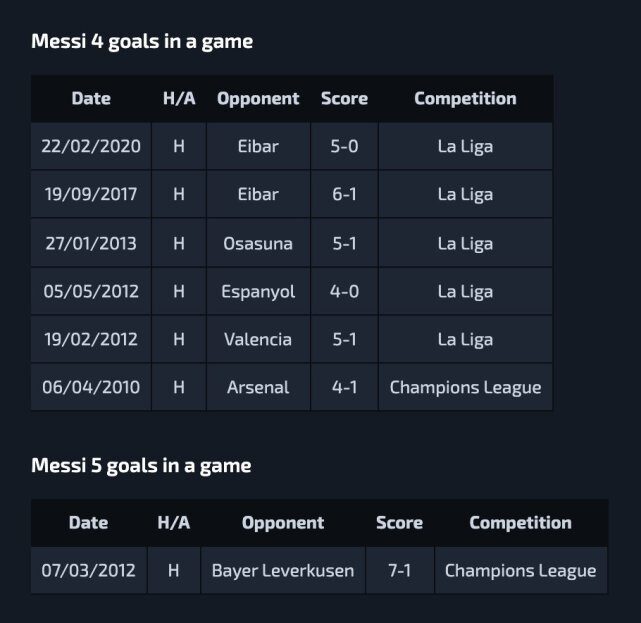This screenshot has width=641, height=623.
Task: Click the Bayer Leverkusen opponent cell
Action: [283, 571]
